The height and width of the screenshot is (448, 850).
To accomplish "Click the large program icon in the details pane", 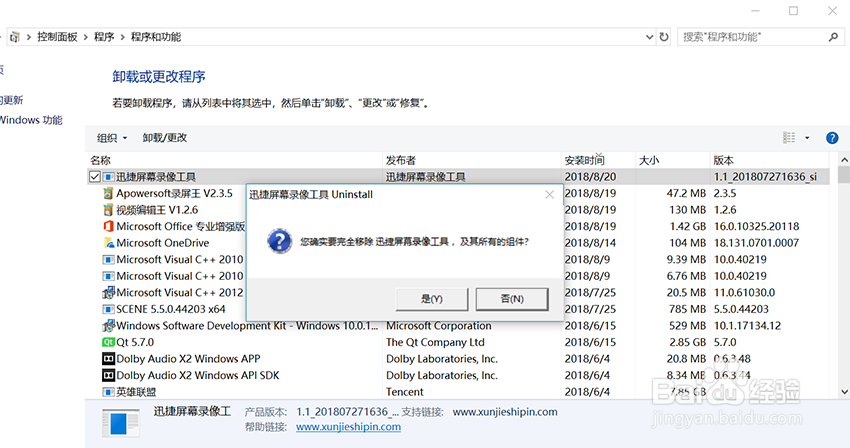I will tap(121, 423).
